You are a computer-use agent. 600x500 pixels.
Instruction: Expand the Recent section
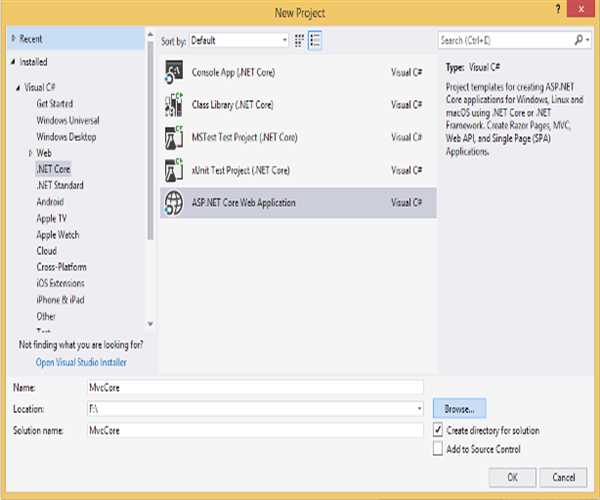[13, 39]
